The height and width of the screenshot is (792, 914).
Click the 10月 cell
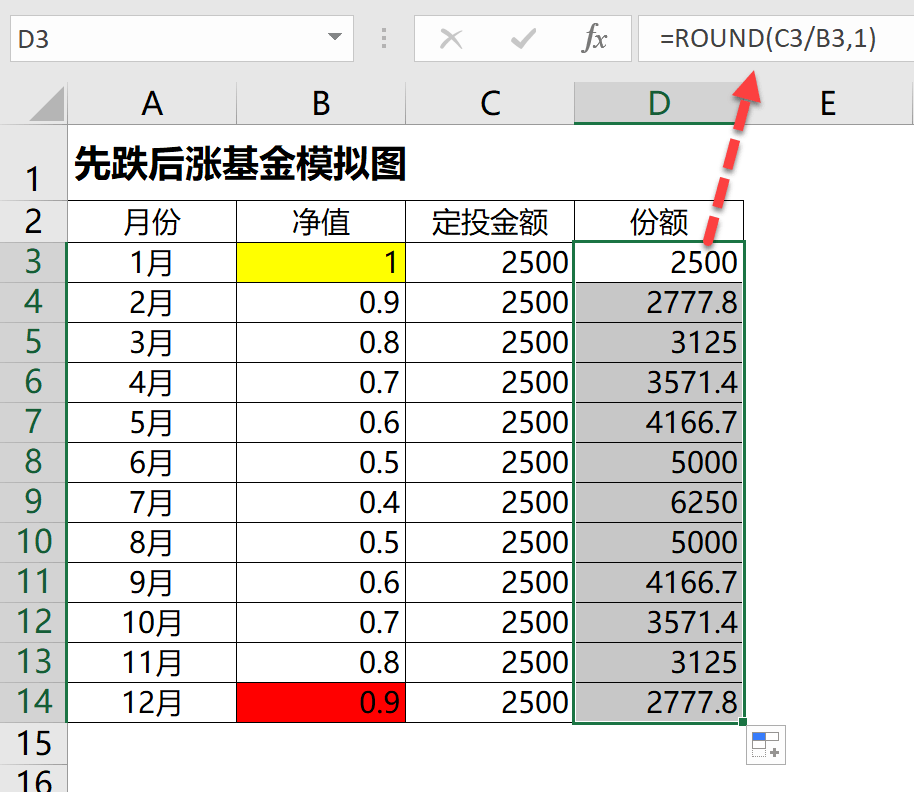(x=152, y=622)
